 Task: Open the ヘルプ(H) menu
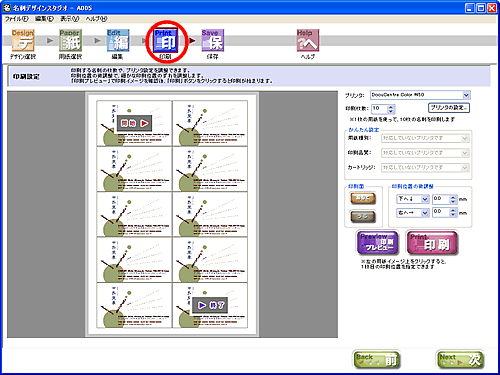[96, 19]
